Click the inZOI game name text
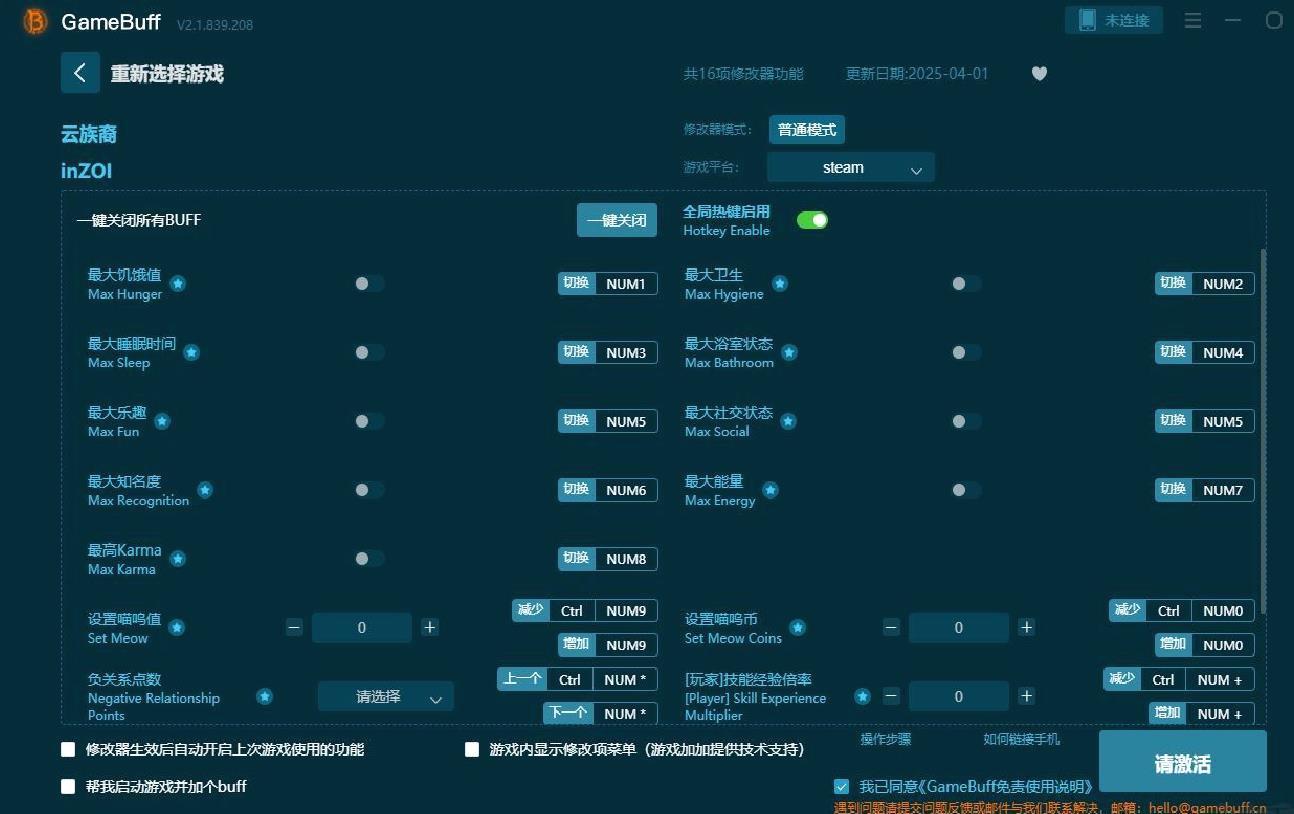 [87, 171]
